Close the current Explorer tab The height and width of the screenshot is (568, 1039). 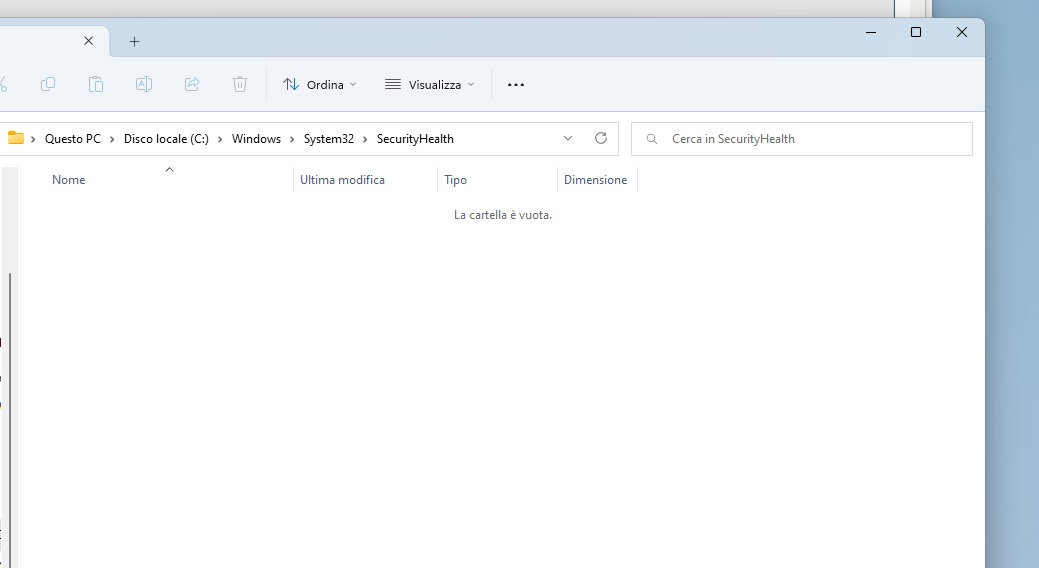pos(89,40)
